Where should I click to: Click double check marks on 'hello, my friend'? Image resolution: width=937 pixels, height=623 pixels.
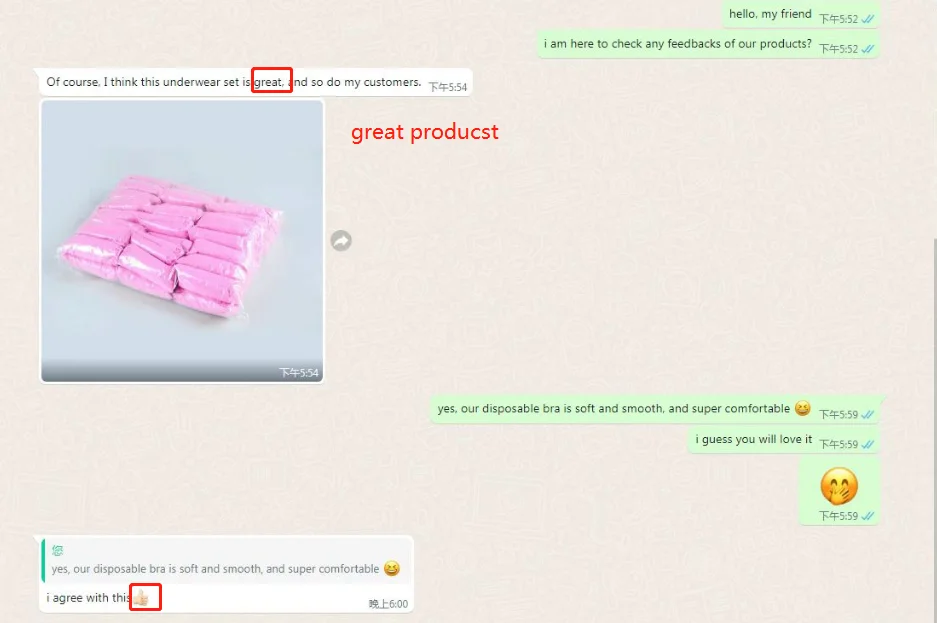click(x=868, y=19)
